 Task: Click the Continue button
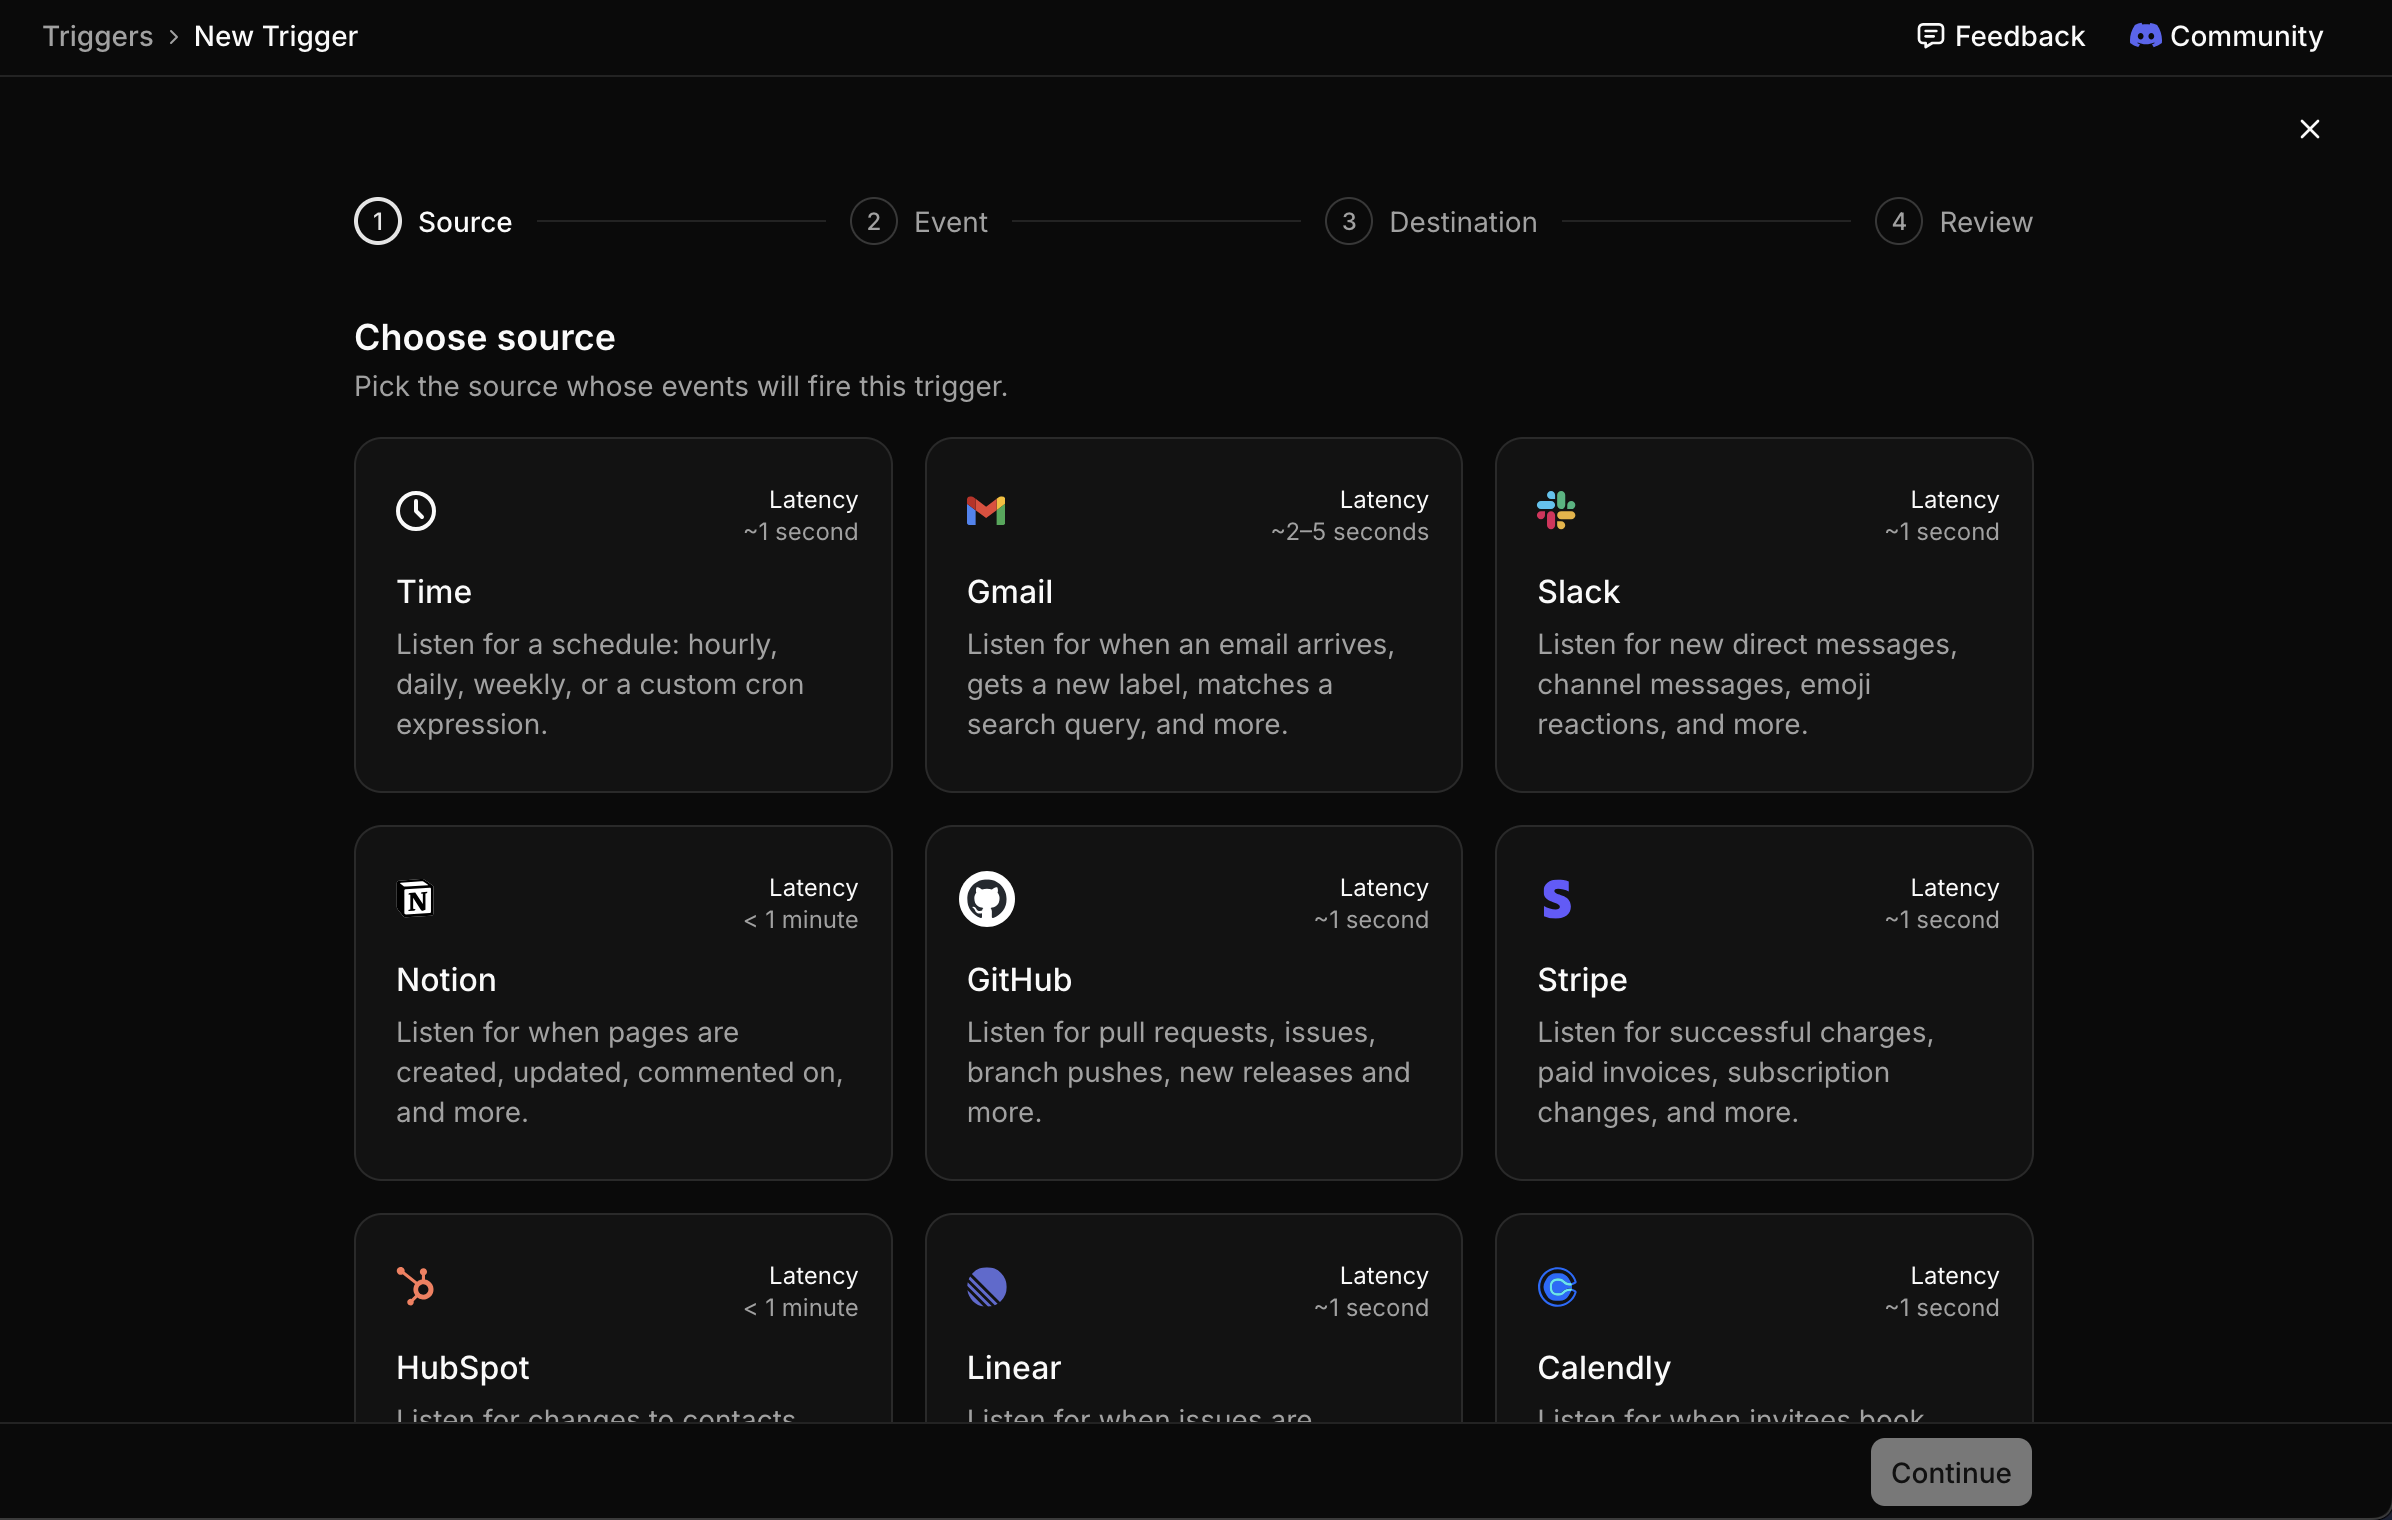click(1951, 1472)
